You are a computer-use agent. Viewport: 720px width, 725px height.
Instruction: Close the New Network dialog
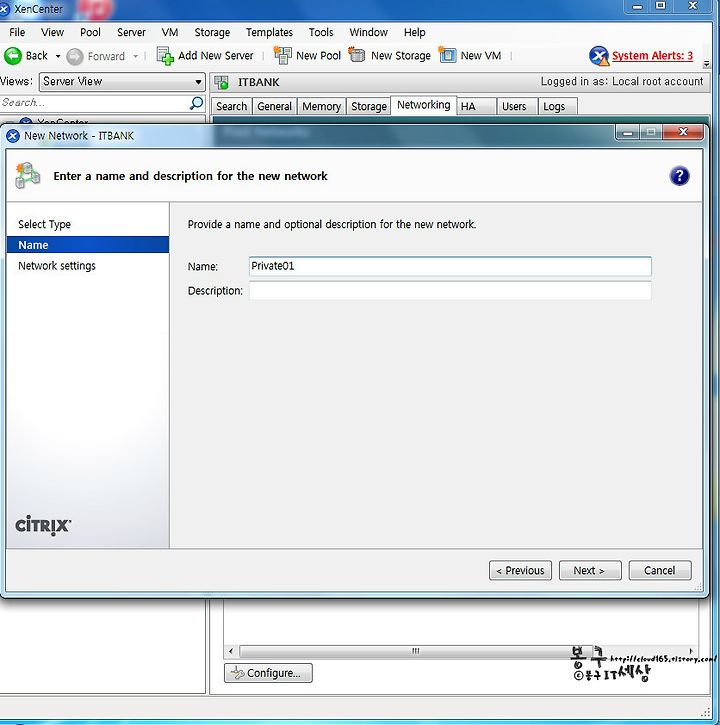pyautogui.click(x=683, y=132)
